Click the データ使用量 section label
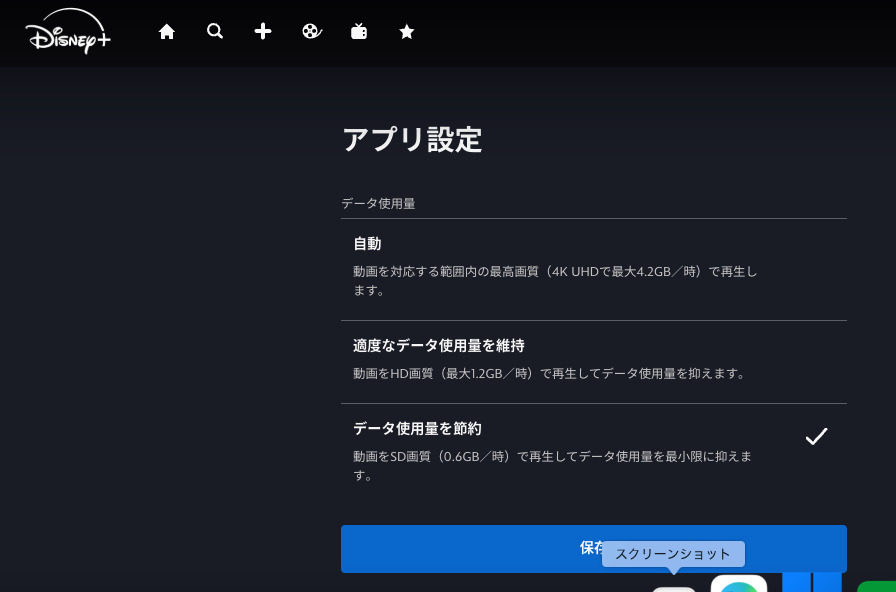 [x=378, y=203]
